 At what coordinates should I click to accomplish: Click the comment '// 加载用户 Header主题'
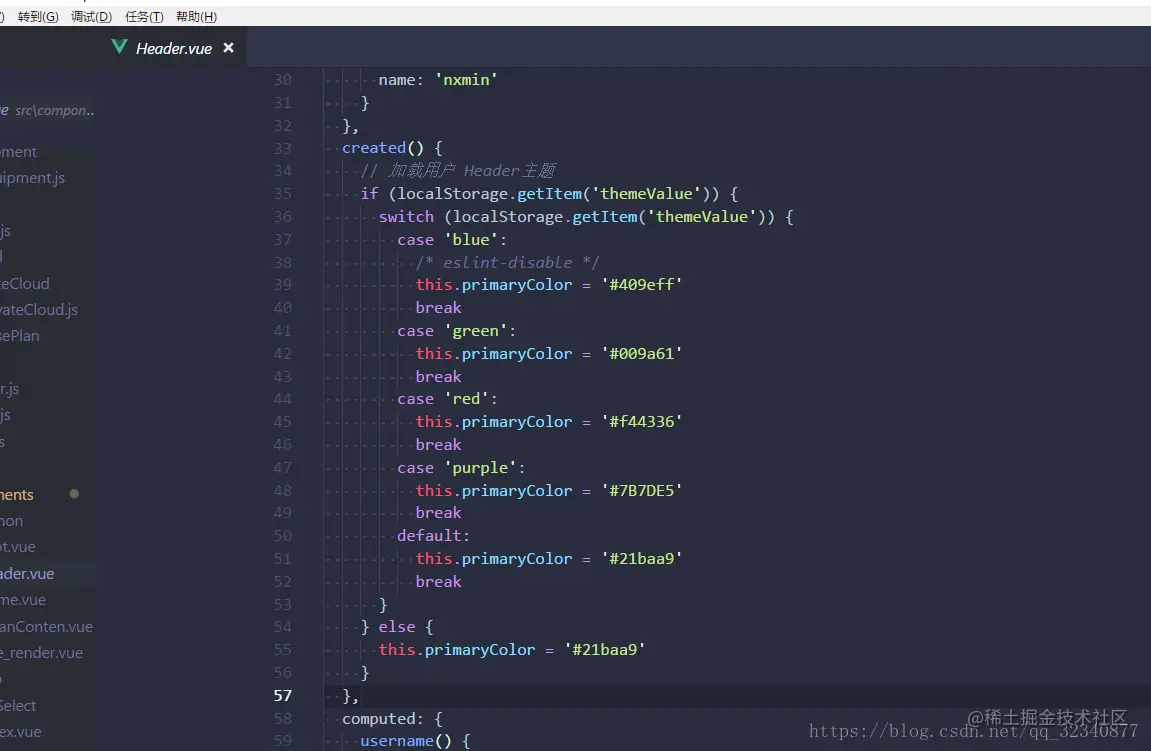(x=458, y=171)
